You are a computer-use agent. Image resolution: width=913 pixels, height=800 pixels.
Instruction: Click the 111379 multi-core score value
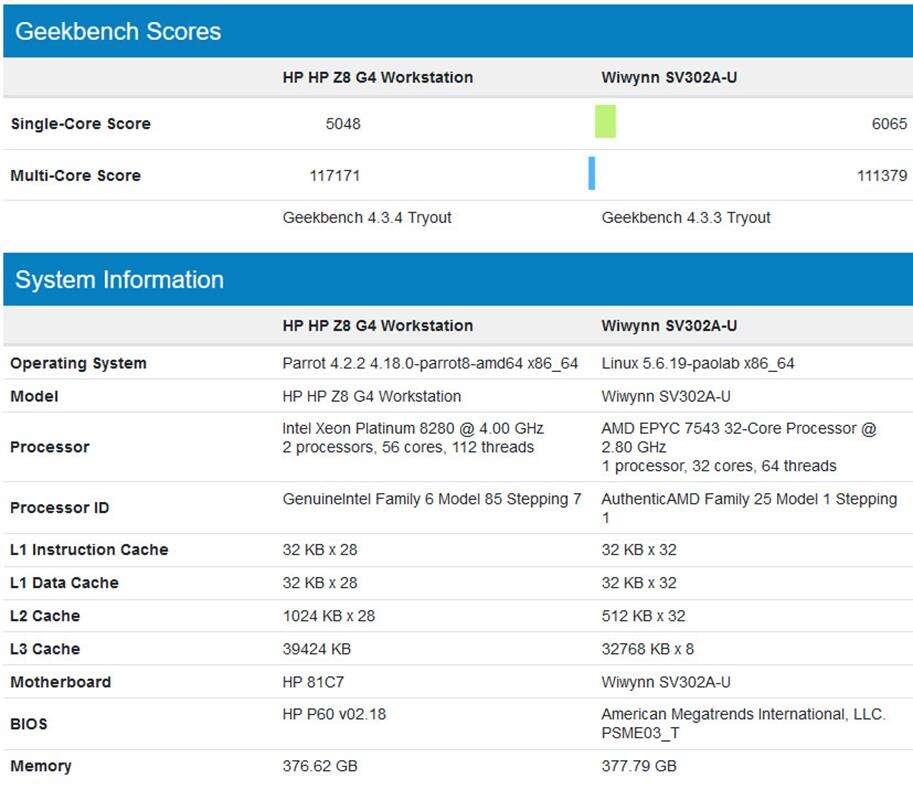click(x=882, y=176)
